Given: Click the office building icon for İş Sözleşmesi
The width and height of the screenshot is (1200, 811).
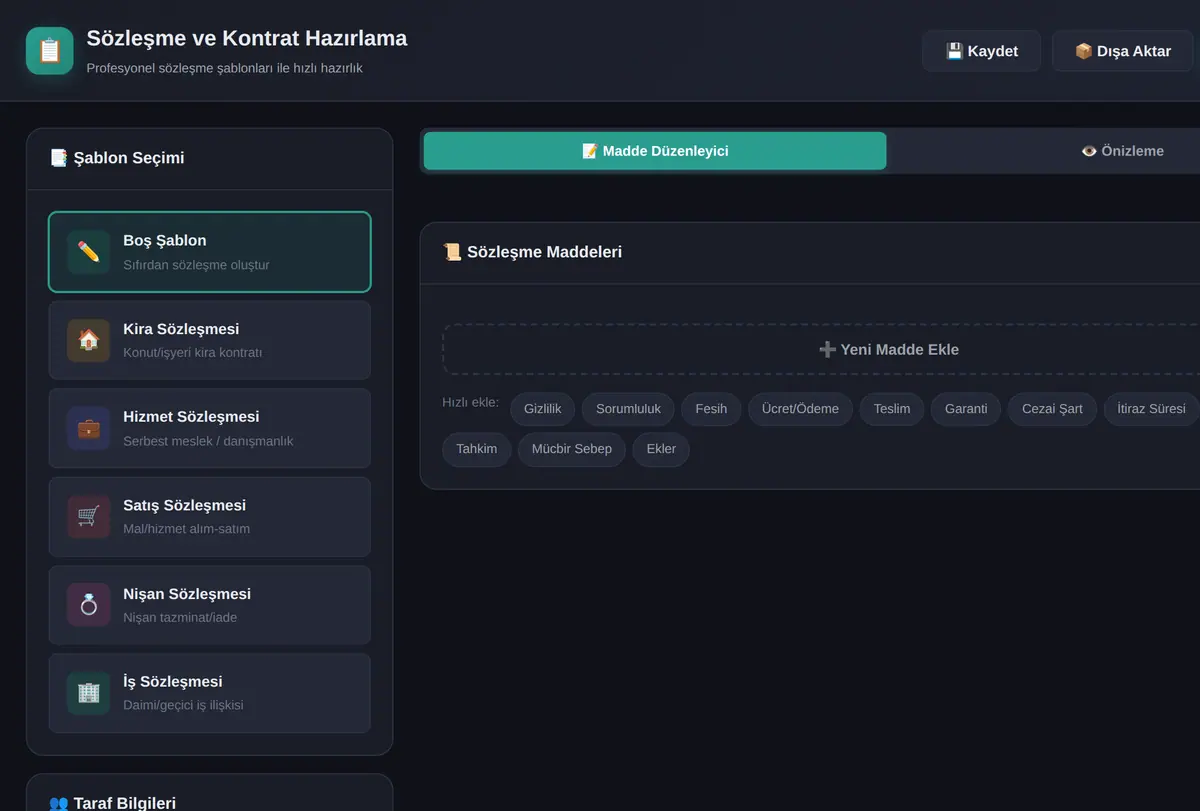Looking at the screenshot, I should tap(89, 693).
